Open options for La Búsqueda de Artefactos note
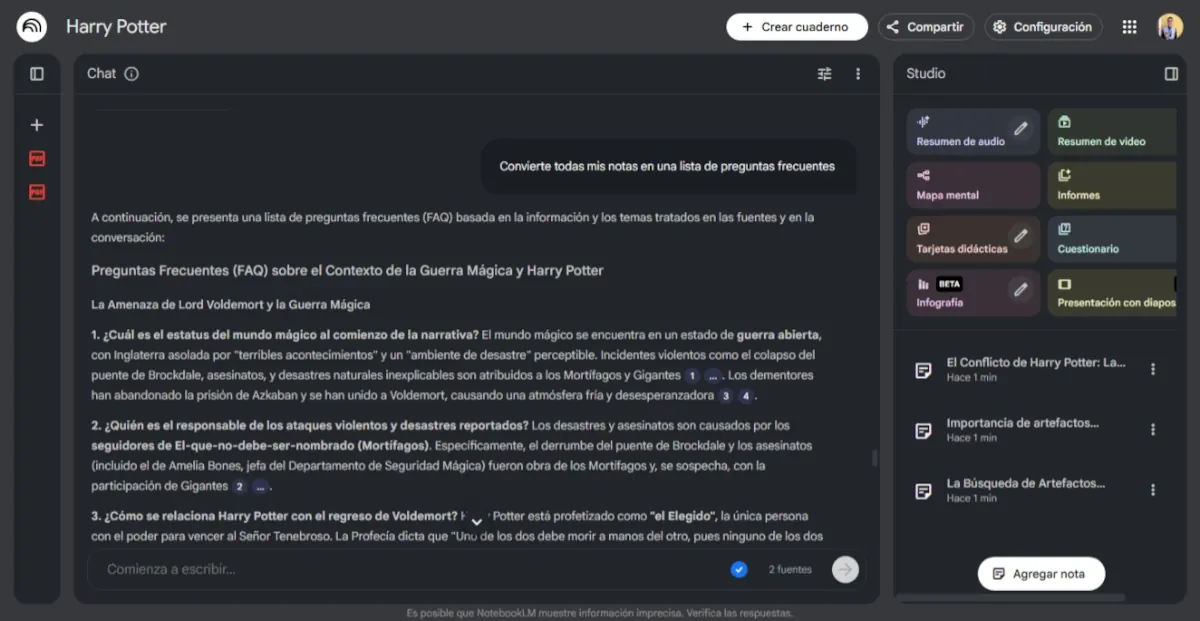This screenshot has height=621, width=1200. click(1152, 490)
